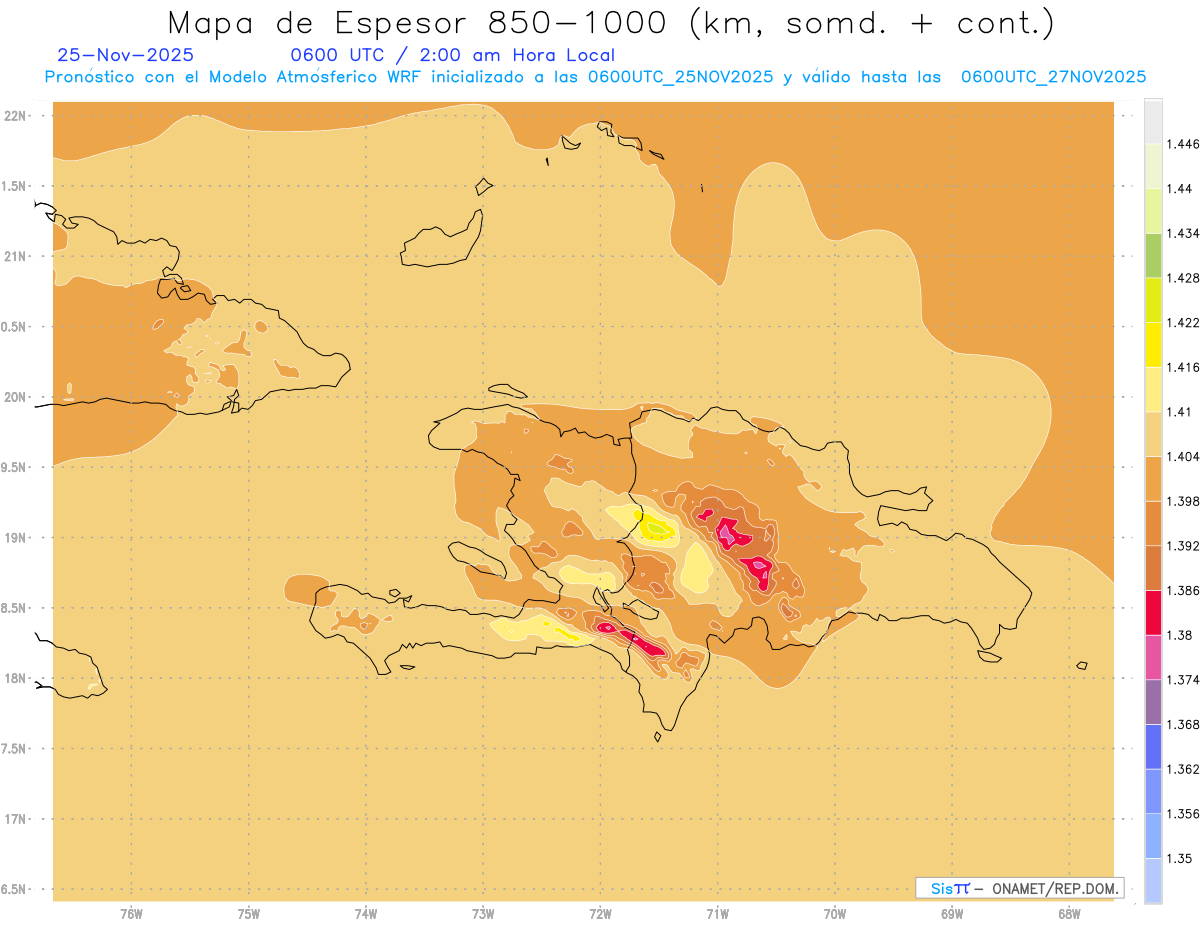1200x927 pixels.
Task: Click the longitude label "73W"
Action: pos(483,914)
